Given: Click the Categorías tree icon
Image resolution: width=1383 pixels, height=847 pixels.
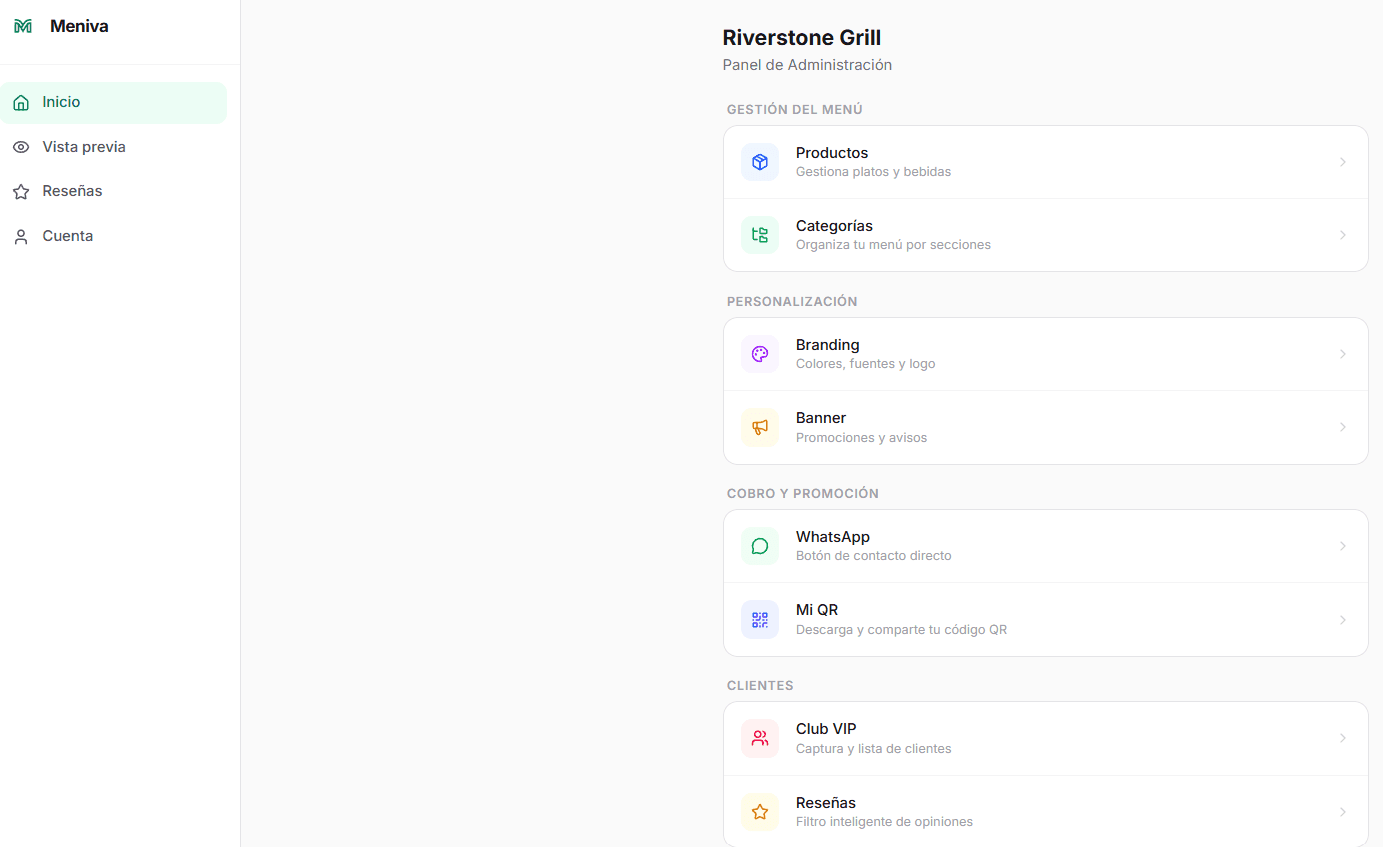Looking at the screenshot, I should (x=760, y=235).
